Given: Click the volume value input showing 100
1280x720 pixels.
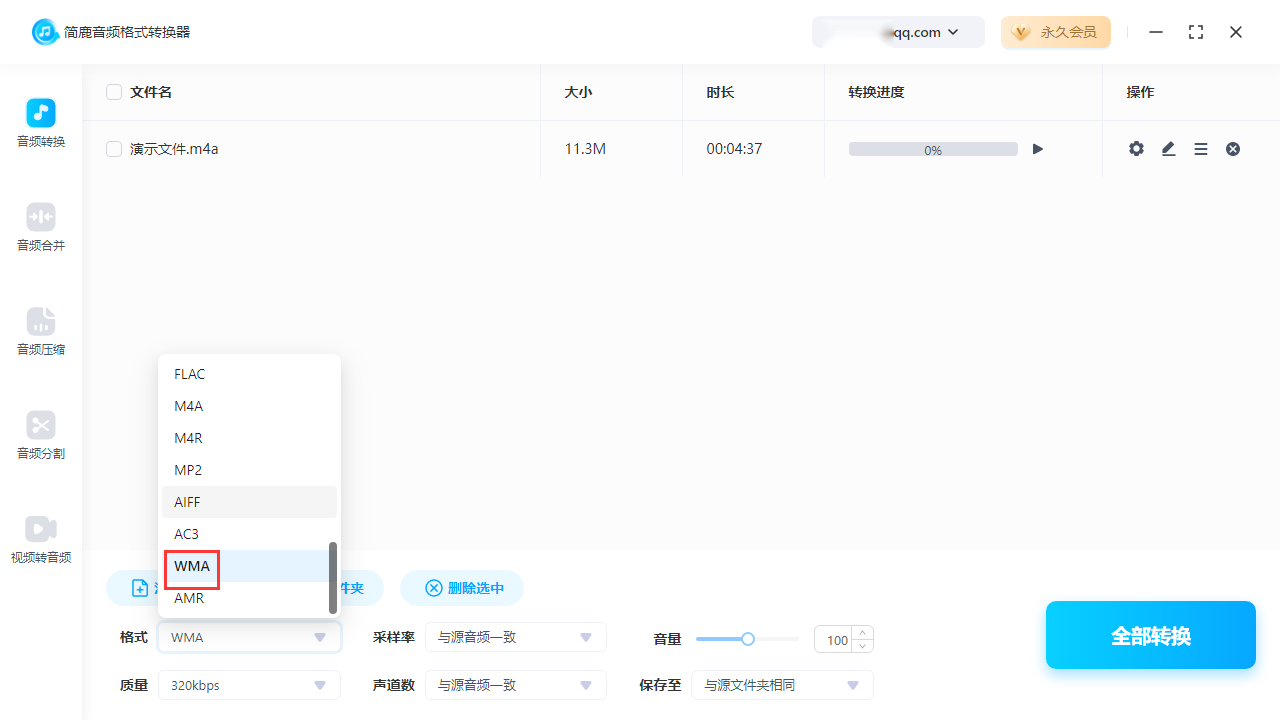Looking at the screenshot, I should point(836,639).
